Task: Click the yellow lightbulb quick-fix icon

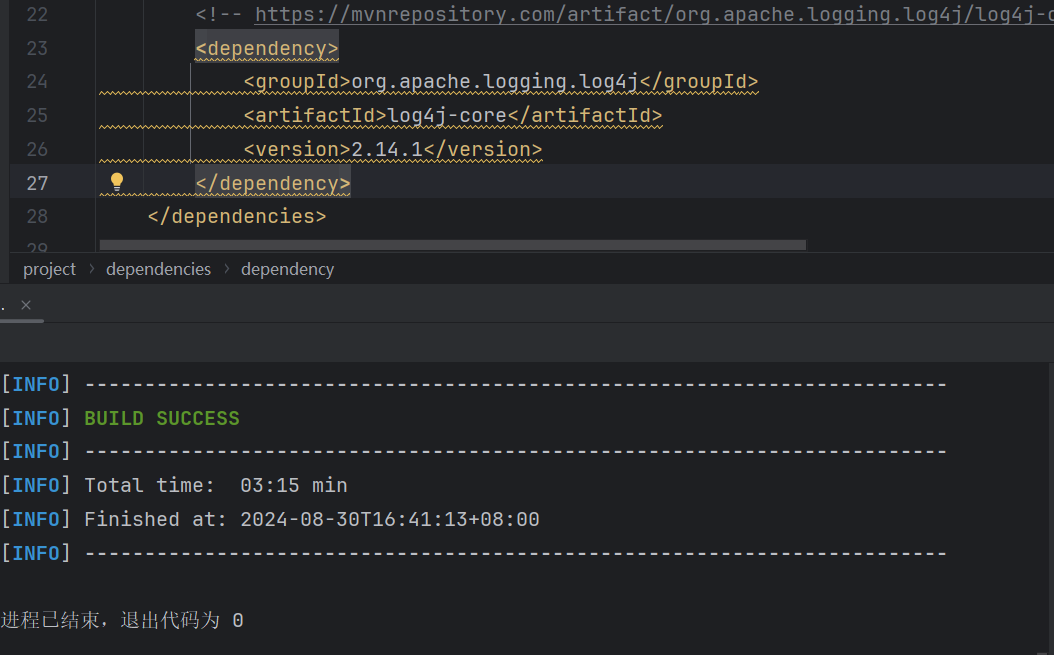Action: [x=117, y=182]
